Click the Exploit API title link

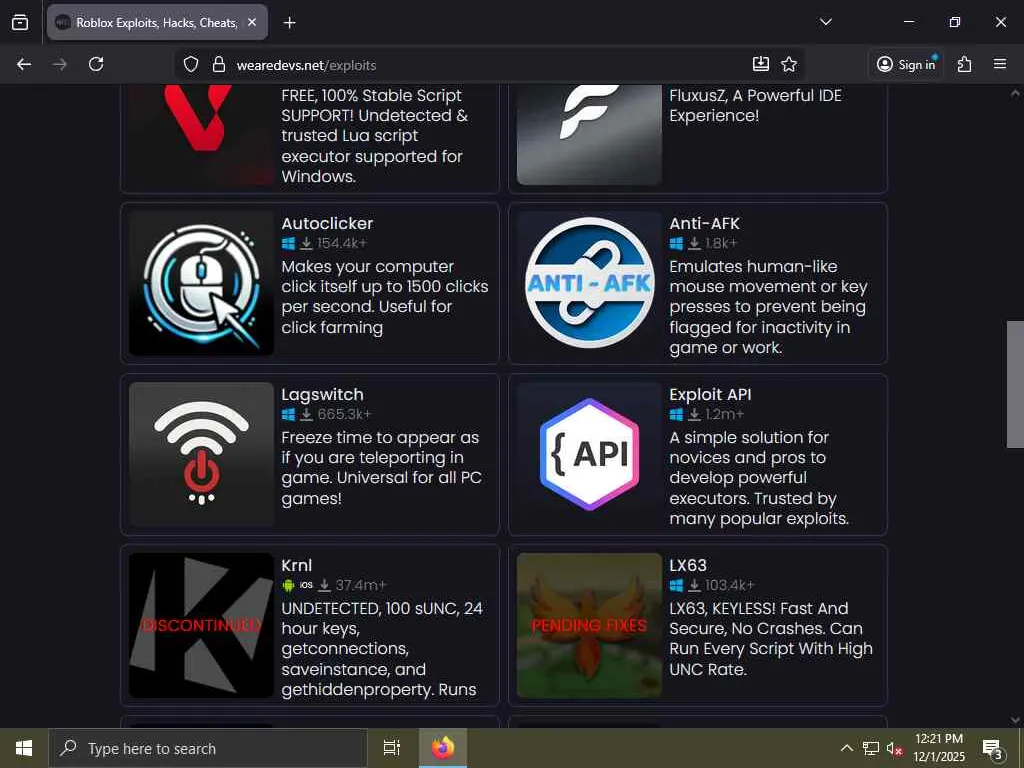(x=711, y=394)
